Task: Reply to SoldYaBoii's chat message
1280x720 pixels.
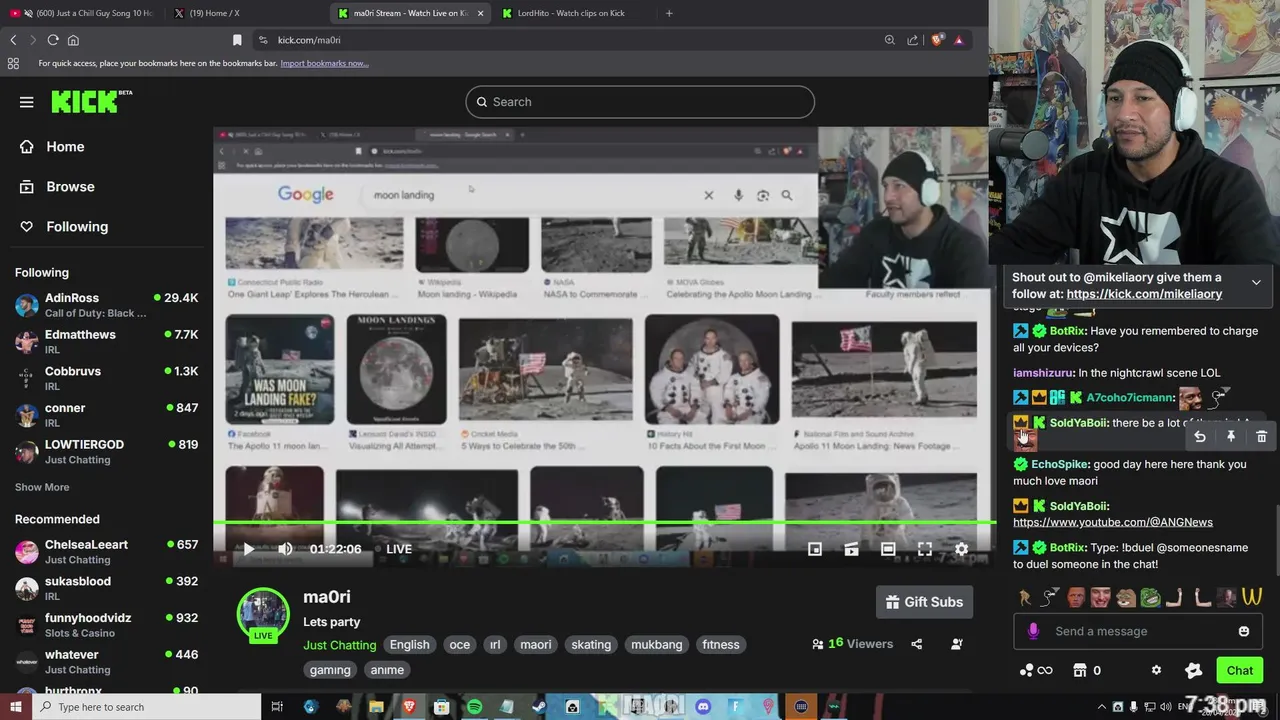Action: (1200, 437)
